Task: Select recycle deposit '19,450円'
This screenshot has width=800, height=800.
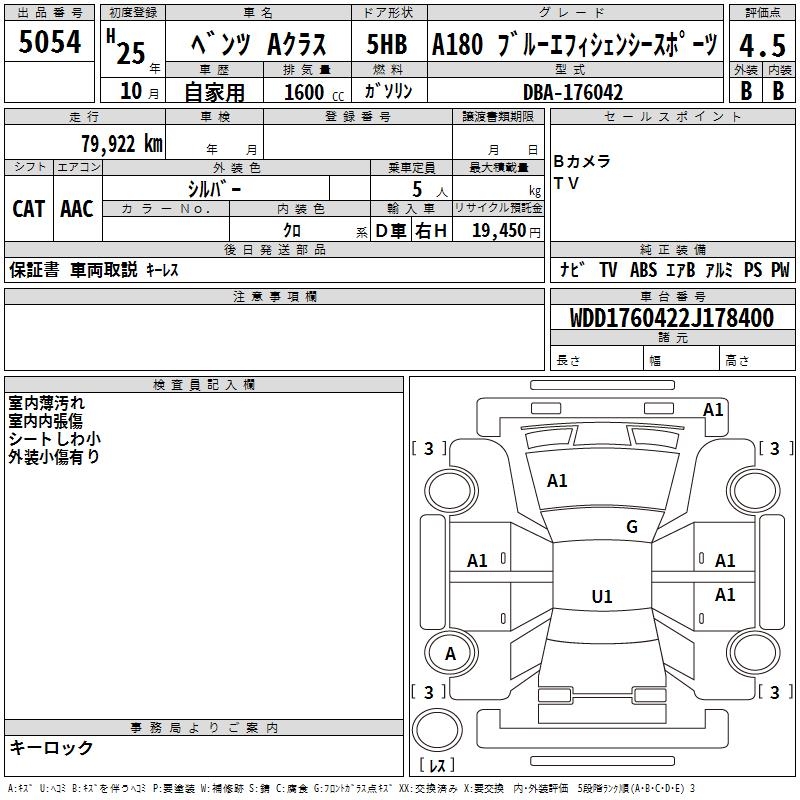Action: 506,231
